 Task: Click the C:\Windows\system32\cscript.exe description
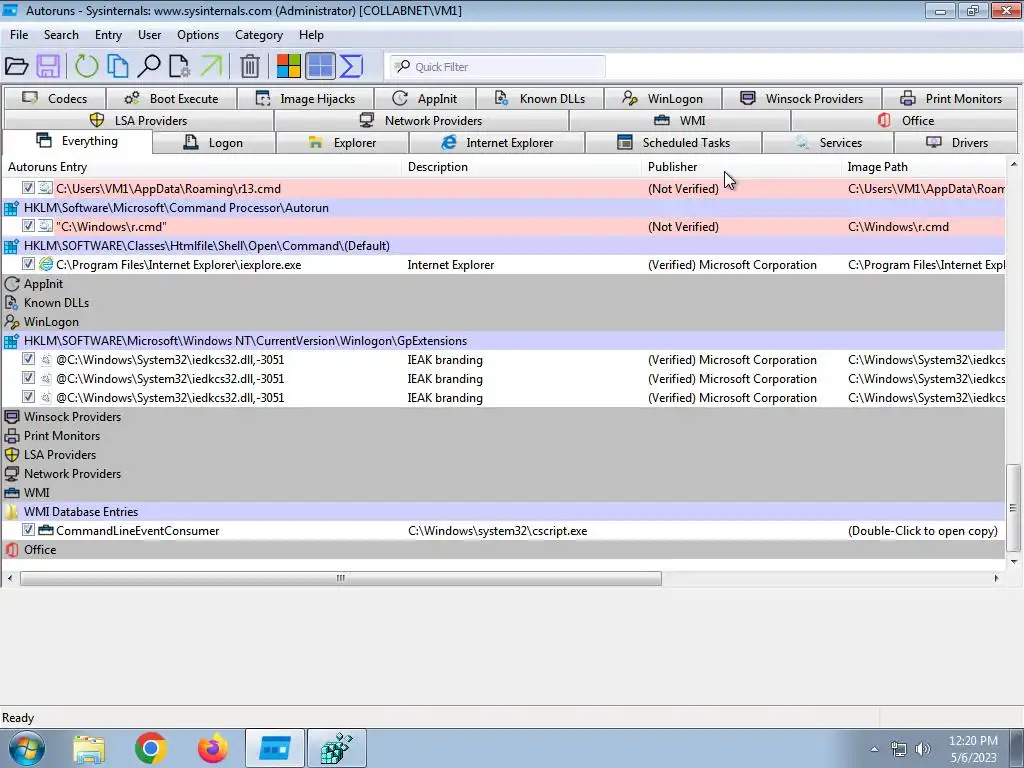pos(498,531)
